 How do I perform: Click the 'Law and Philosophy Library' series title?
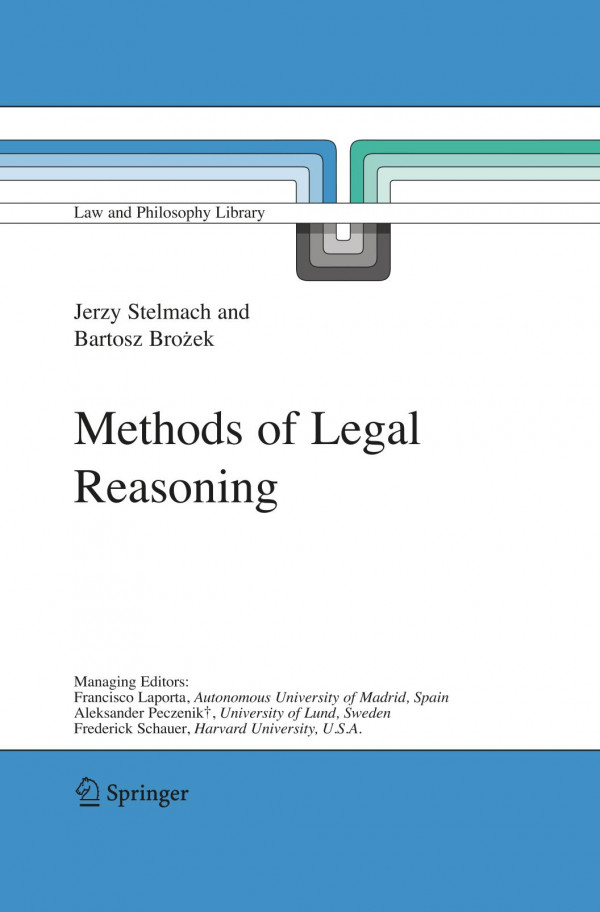click(169, 212)
